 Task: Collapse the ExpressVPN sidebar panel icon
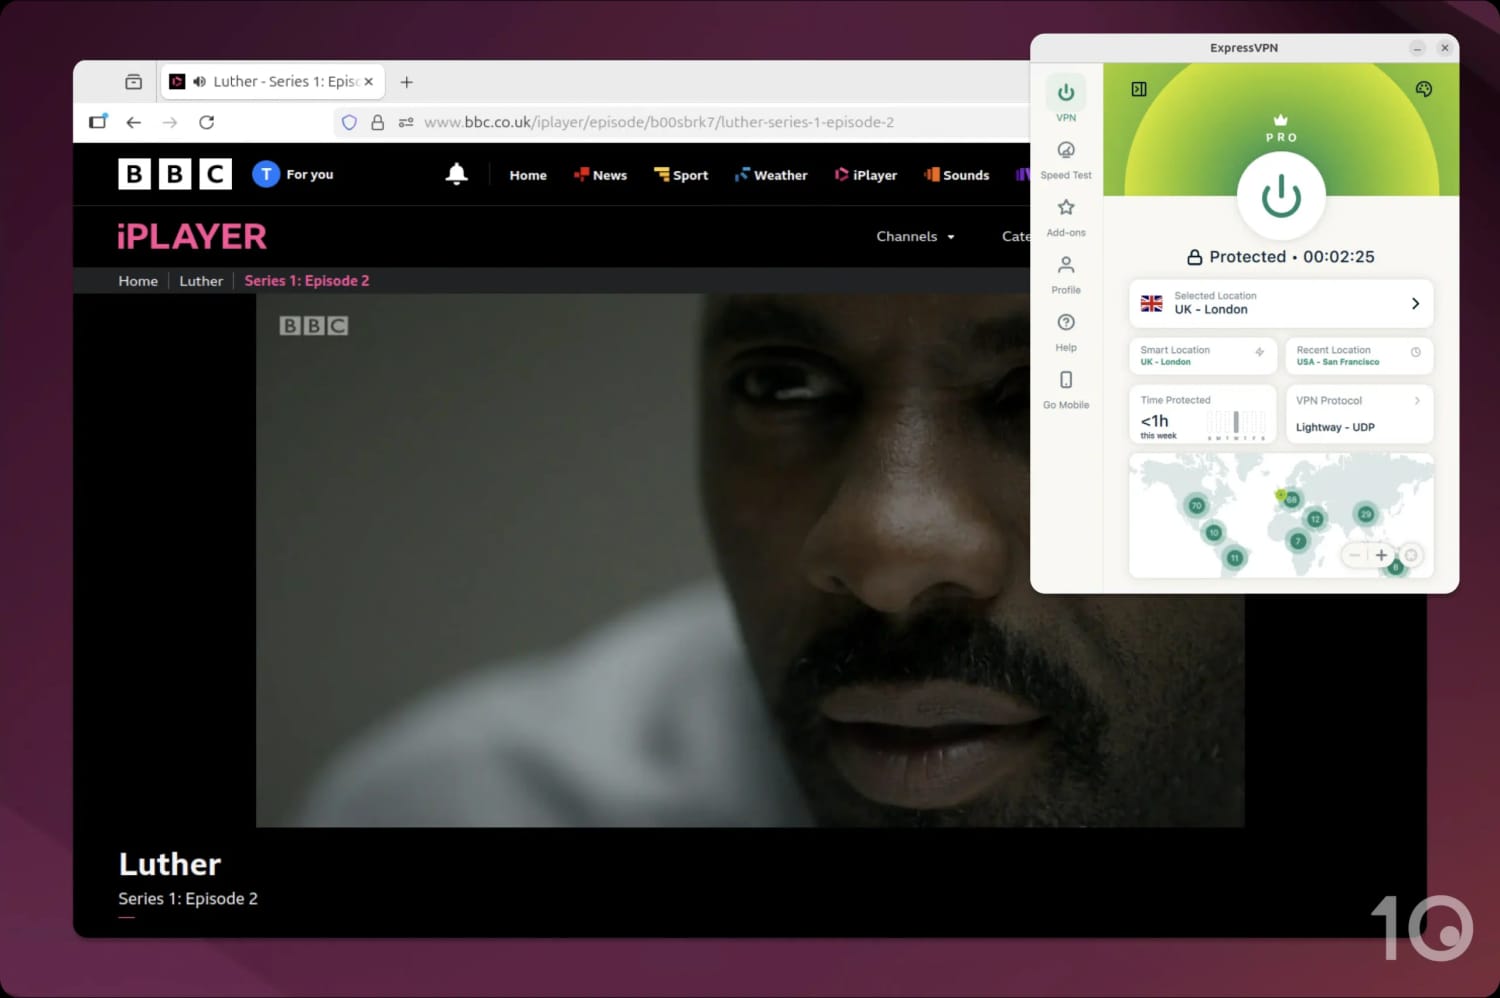click(1139, 89)
